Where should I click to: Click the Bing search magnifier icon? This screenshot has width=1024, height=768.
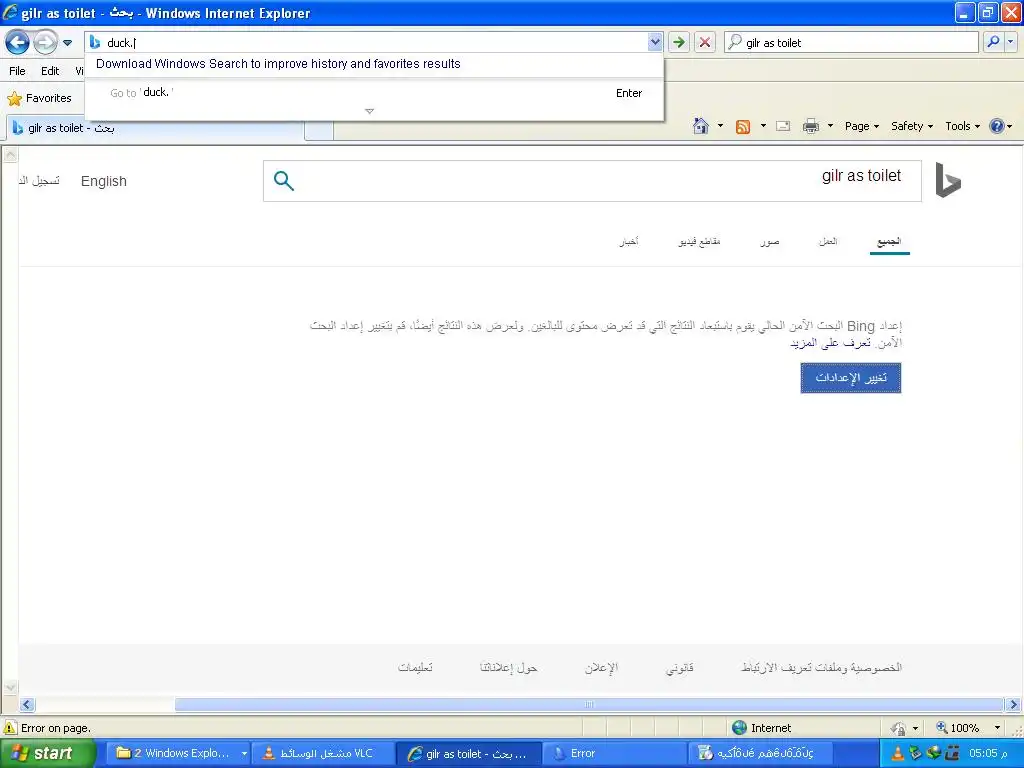[283, 181]
